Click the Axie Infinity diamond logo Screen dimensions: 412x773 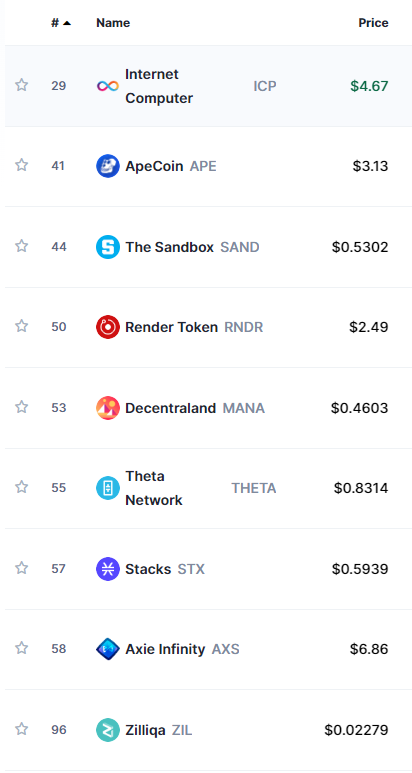(x=107, y=649)
